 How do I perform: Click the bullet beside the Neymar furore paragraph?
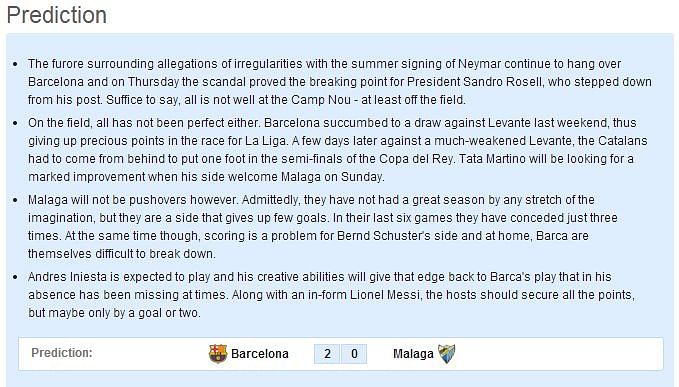(16, 64)
